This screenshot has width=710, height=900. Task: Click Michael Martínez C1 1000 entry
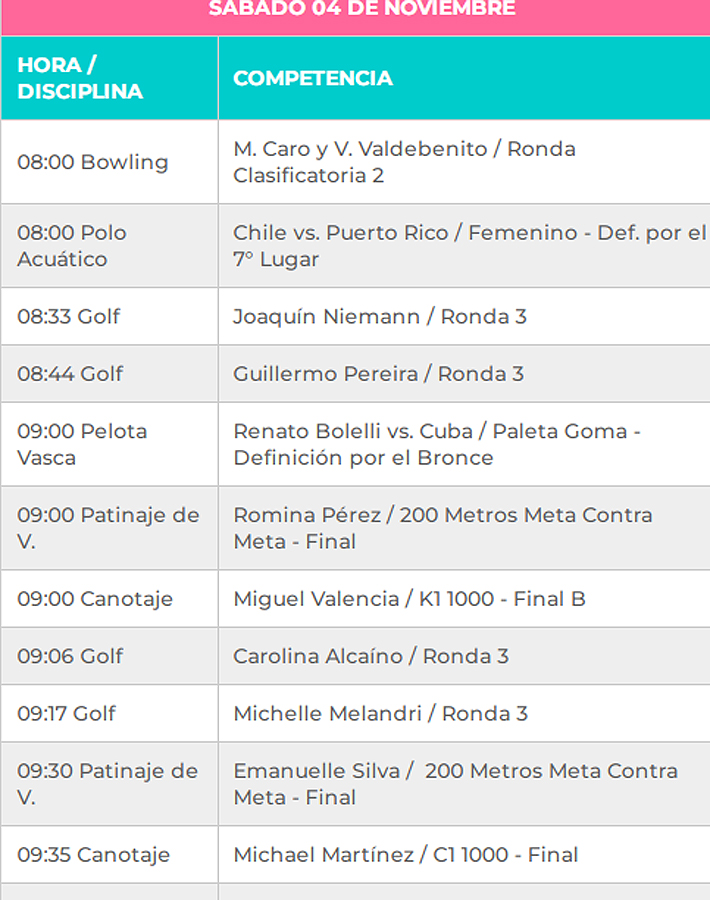point(405,855)
